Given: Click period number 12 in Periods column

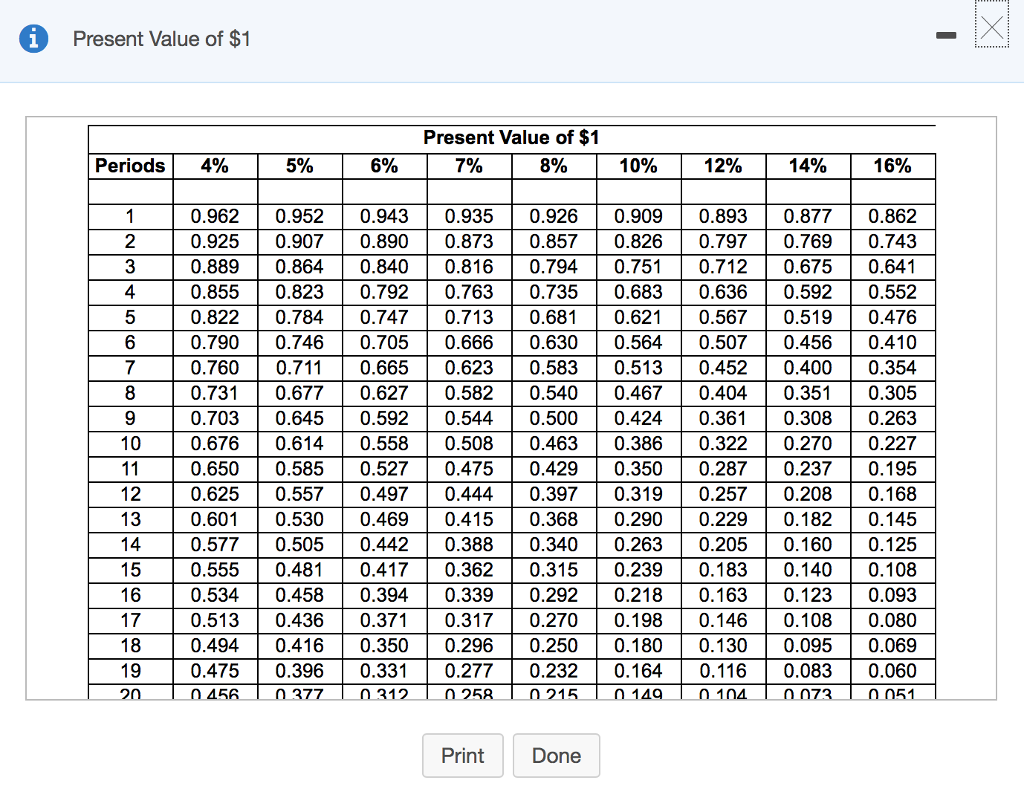Looking at the screenshot, I should pos(131,494).
